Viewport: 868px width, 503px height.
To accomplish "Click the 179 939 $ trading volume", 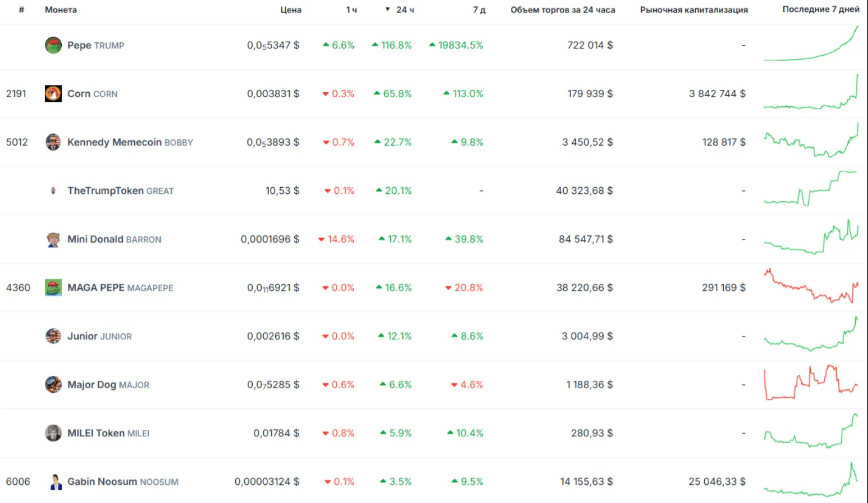I will point(590,94).
